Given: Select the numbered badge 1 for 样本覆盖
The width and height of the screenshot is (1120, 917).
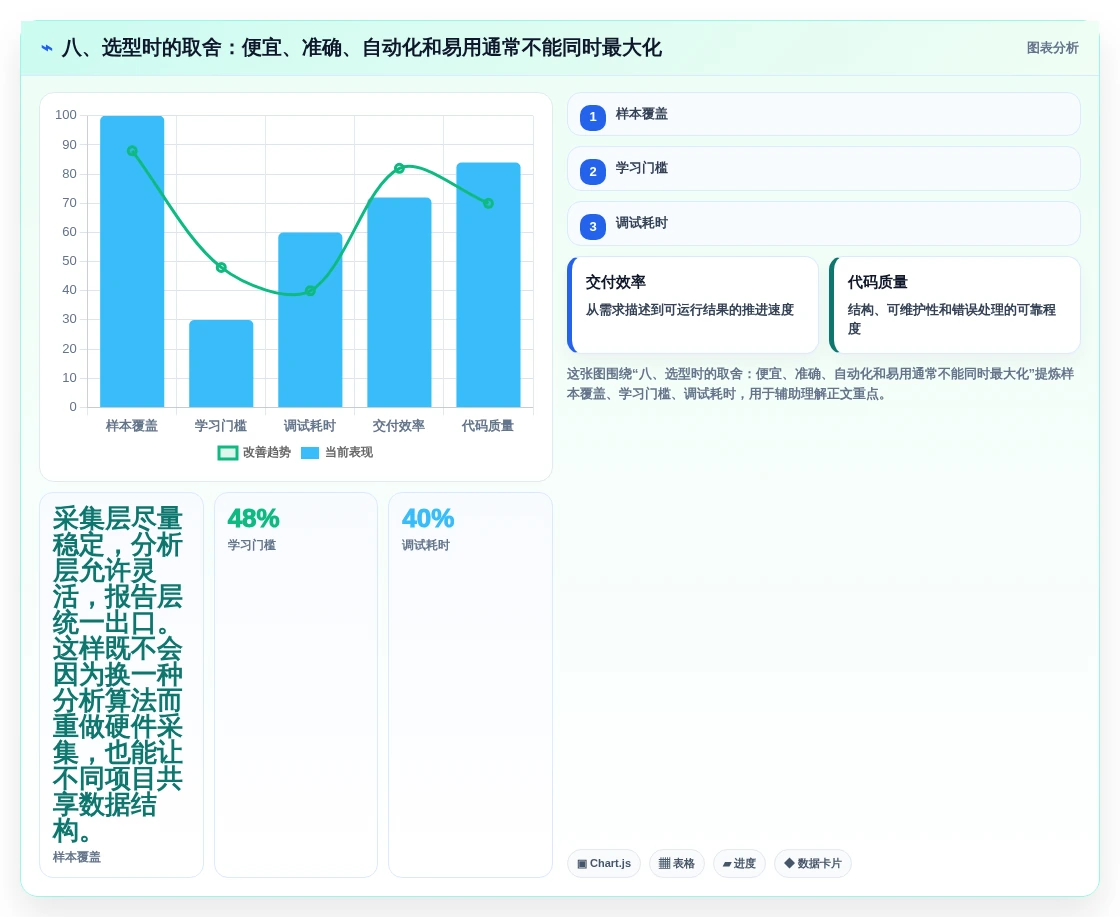Looking at the screenshot, I should tap(593, 117).
